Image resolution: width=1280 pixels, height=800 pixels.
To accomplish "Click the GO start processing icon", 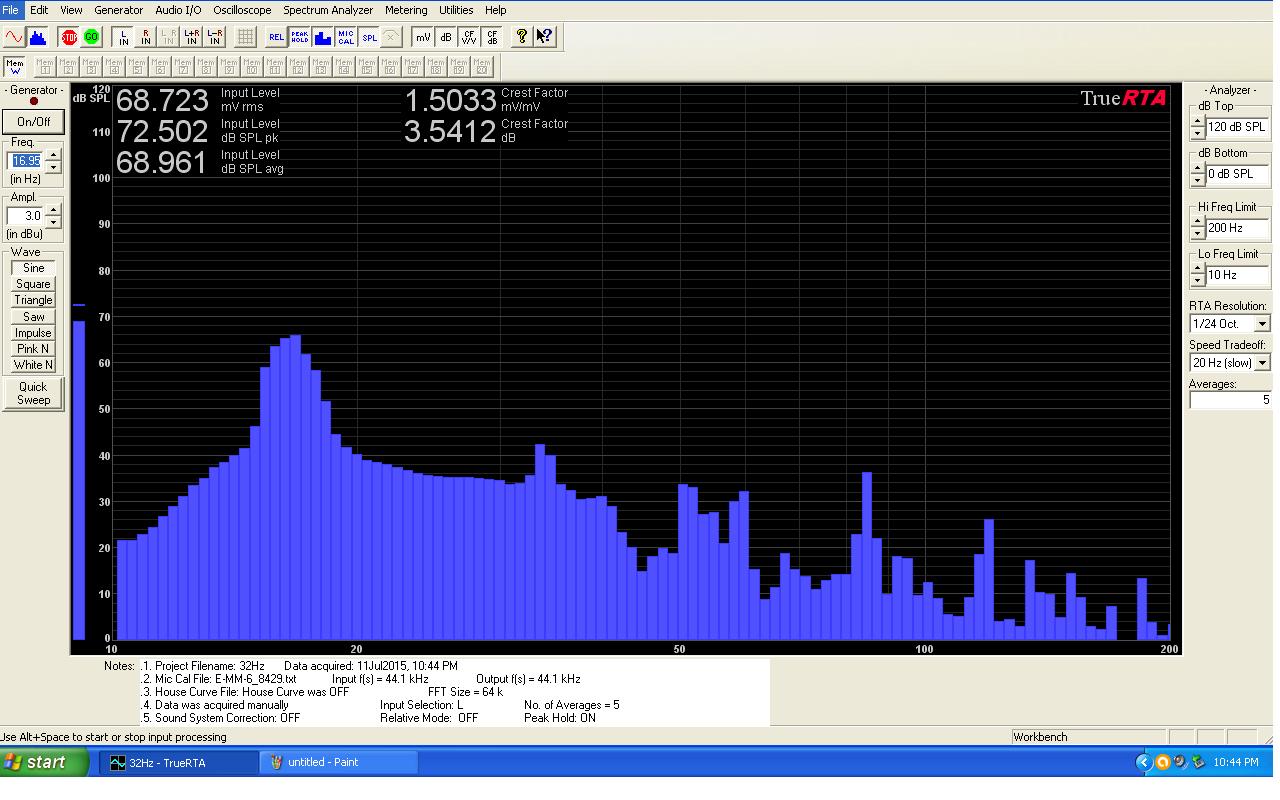I will (x=92, y=37).
